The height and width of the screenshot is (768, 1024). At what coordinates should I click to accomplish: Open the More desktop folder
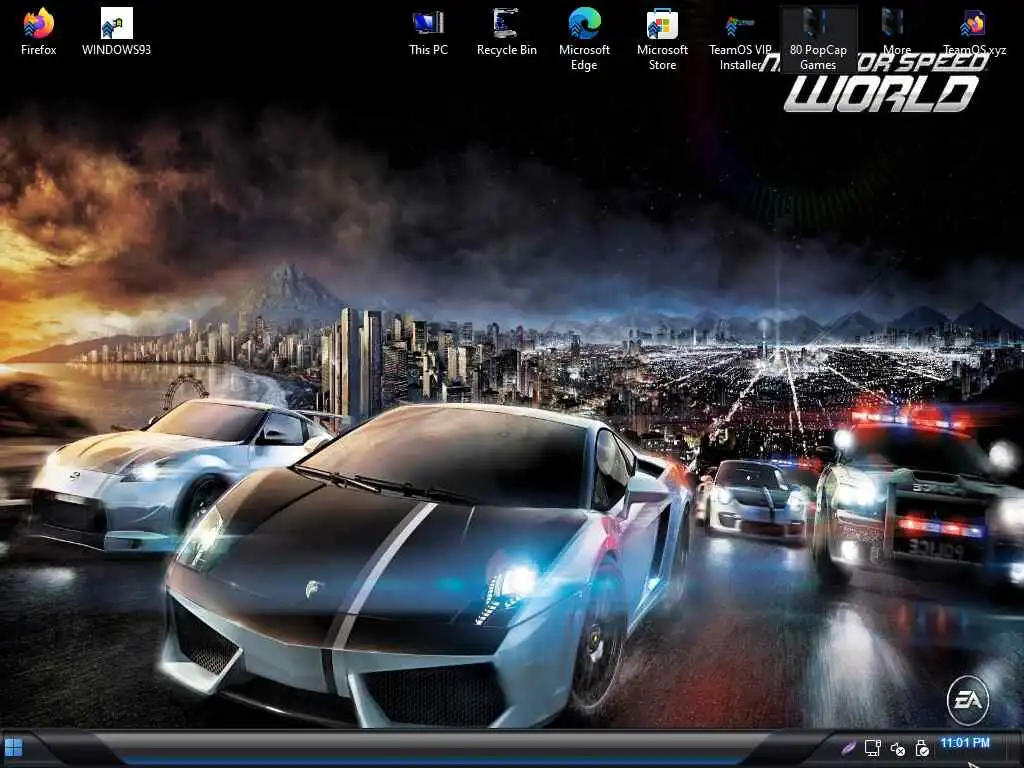pyautogui.click(x=897, y=31)
